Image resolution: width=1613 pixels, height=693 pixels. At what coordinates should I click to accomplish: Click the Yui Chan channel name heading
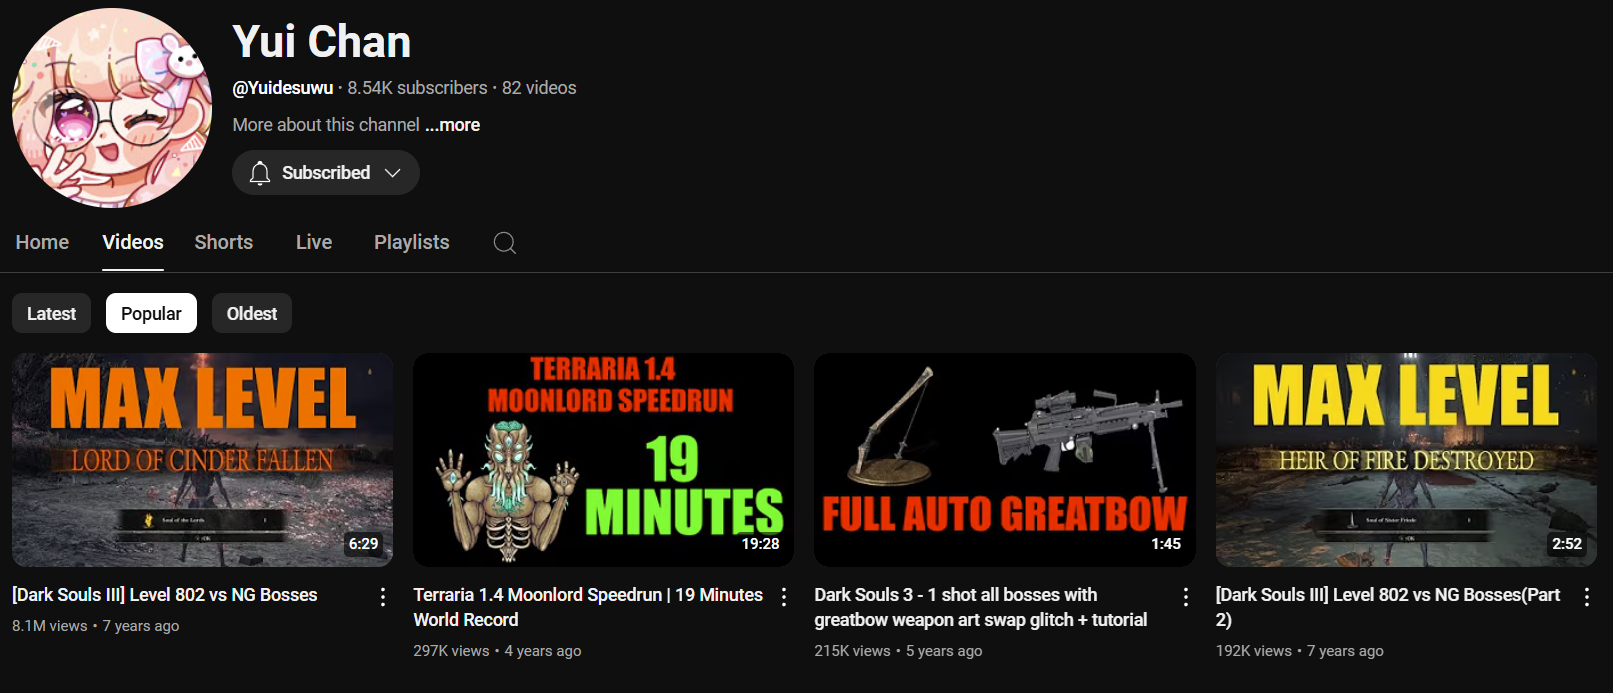point(322,42)
